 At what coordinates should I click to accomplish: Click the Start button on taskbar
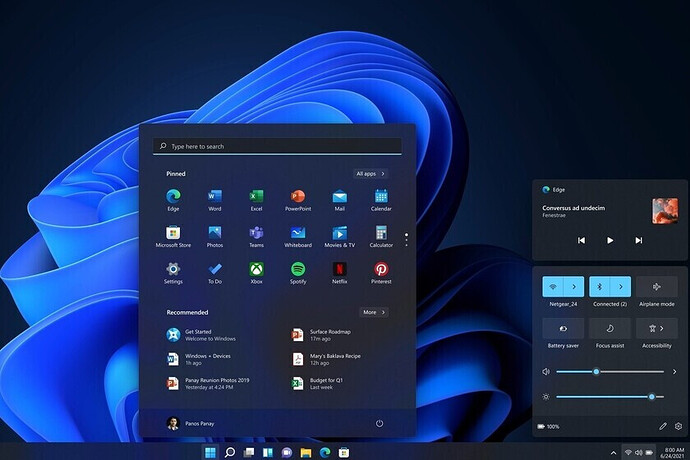pos(210,452)
